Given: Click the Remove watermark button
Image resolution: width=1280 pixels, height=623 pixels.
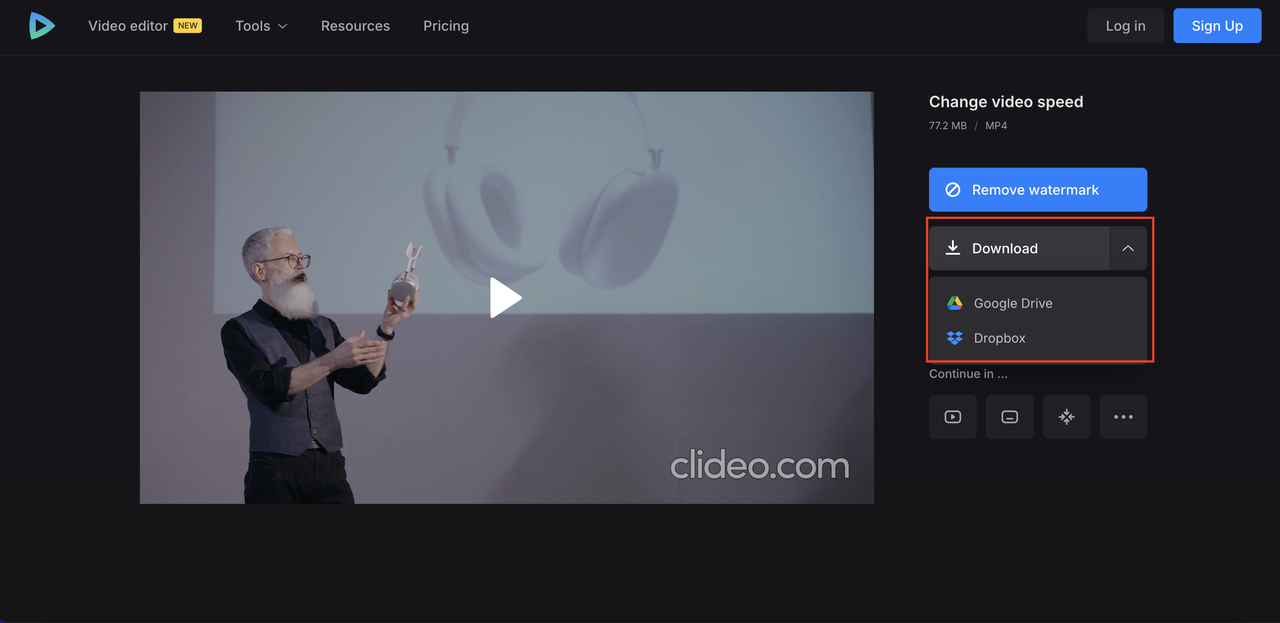Looking at the screenshot, I should click(x=1037, y=190).
